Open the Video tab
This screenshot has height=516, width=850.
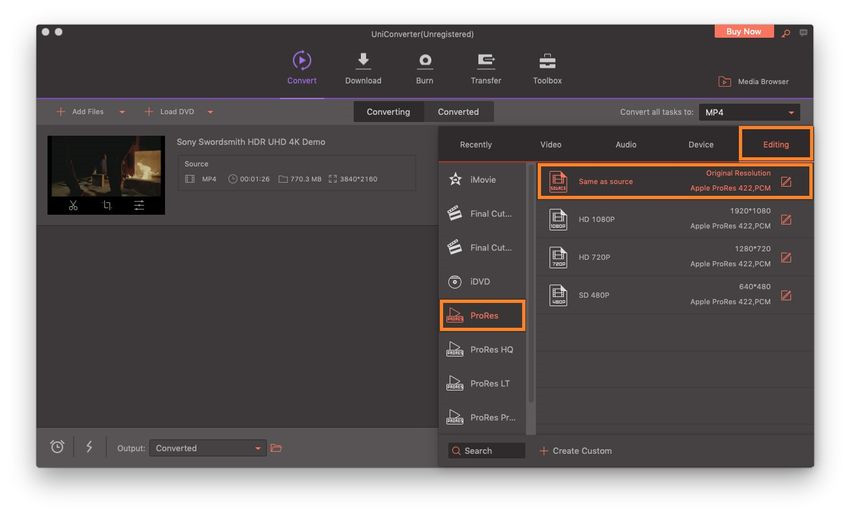[551, 145]
